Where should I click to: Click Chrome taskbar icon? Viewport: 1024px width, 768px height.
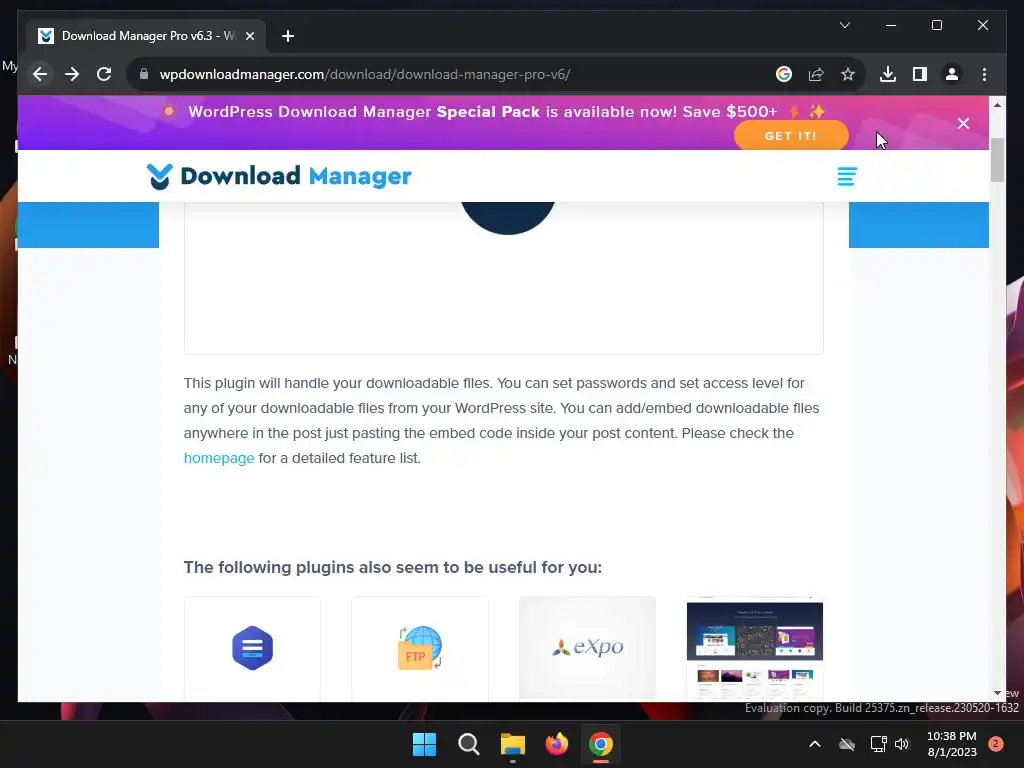pyautogui.click(x=601, y=744)
